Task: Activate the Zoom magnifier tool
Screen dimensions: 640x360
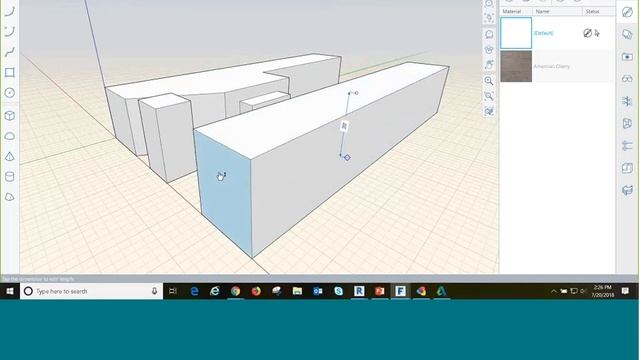Action: (489, 81)
